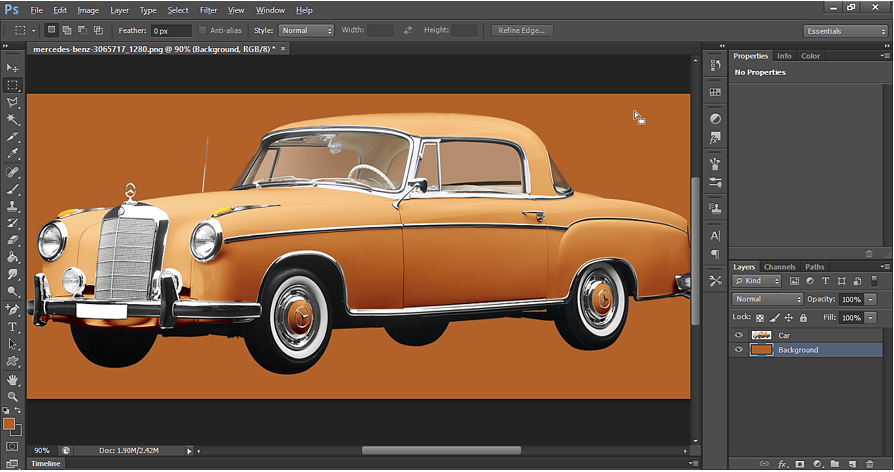Toggle layer filtering switch on or off
The height and width of the screenshot is (472, 894).
(874, 280)
